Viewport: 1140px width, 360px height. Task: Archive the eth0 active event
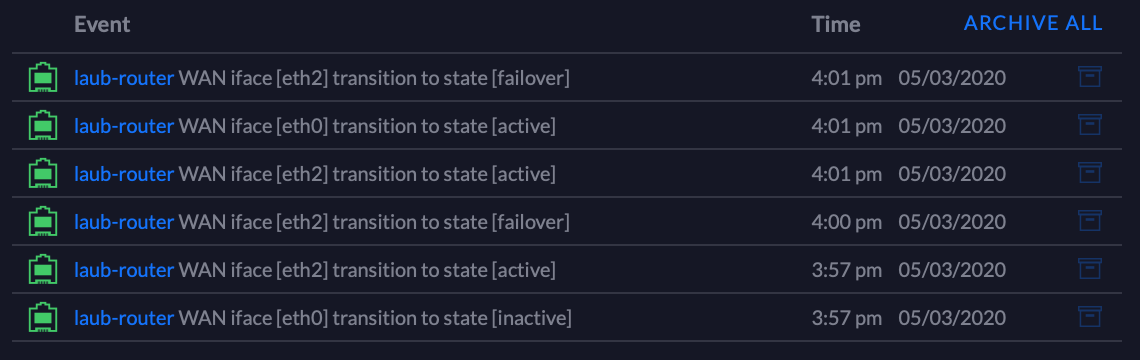(x=1089, y=124)
